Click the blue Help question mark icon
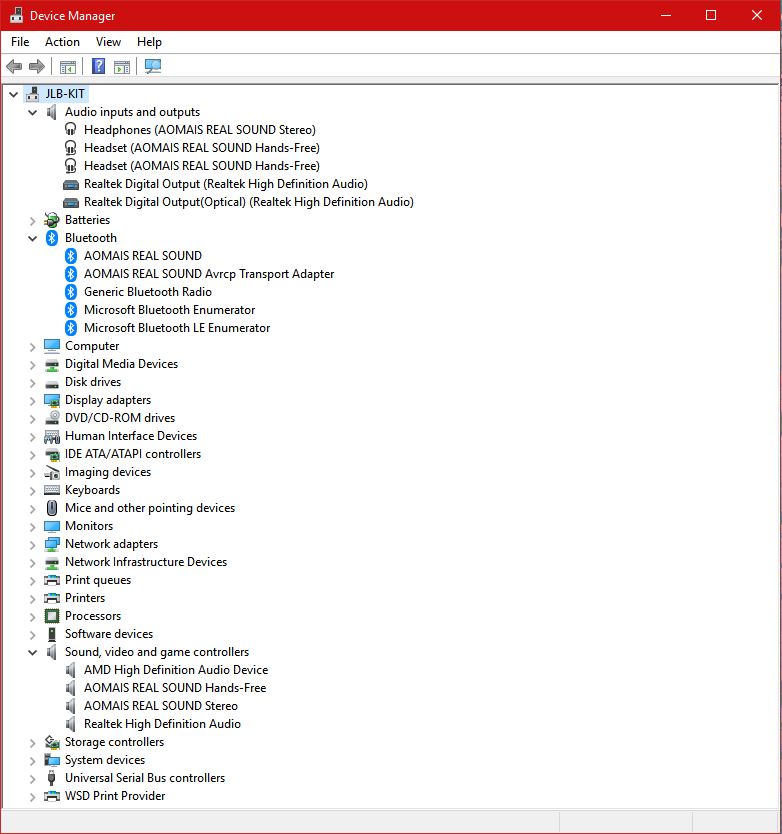This screenshot has height=834, width=782. tap(98, 66)
